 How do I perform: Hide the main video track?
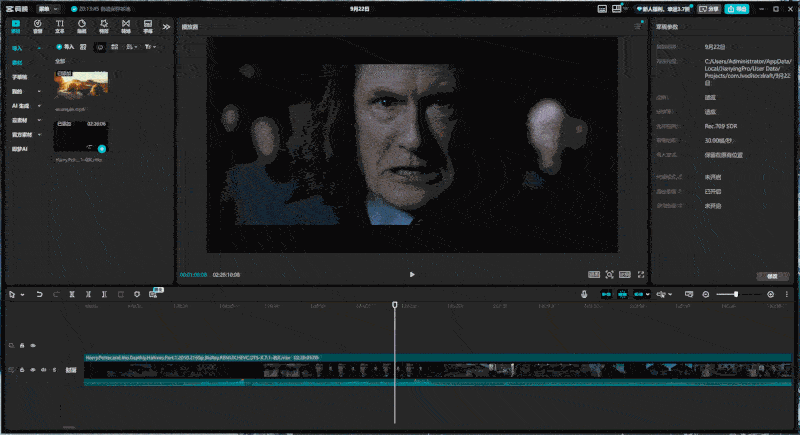tap(33, 370)
